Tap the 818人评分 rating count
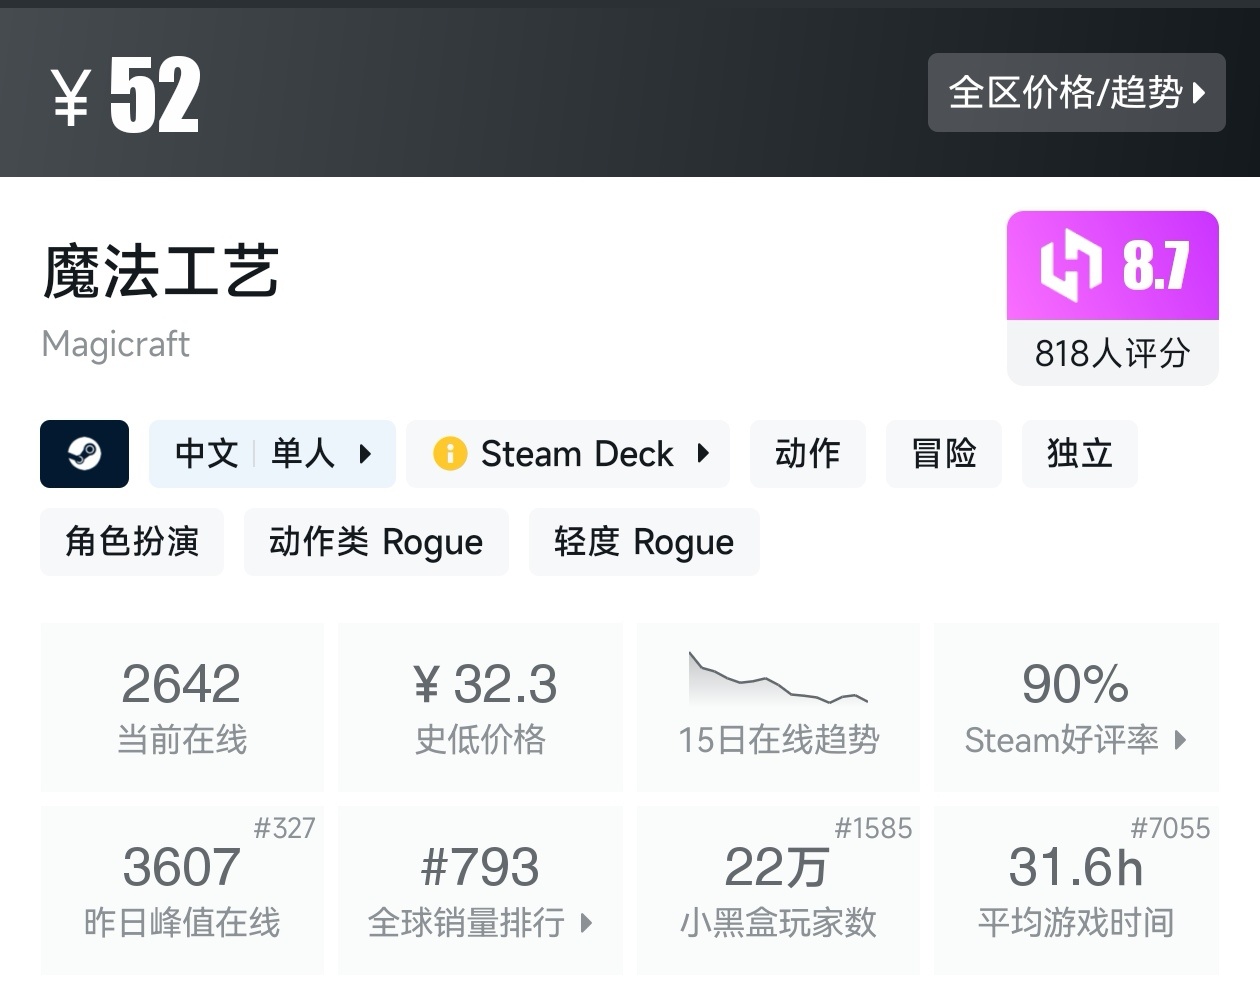Screen dimensions: 1260x993 tap(1112, 353)
